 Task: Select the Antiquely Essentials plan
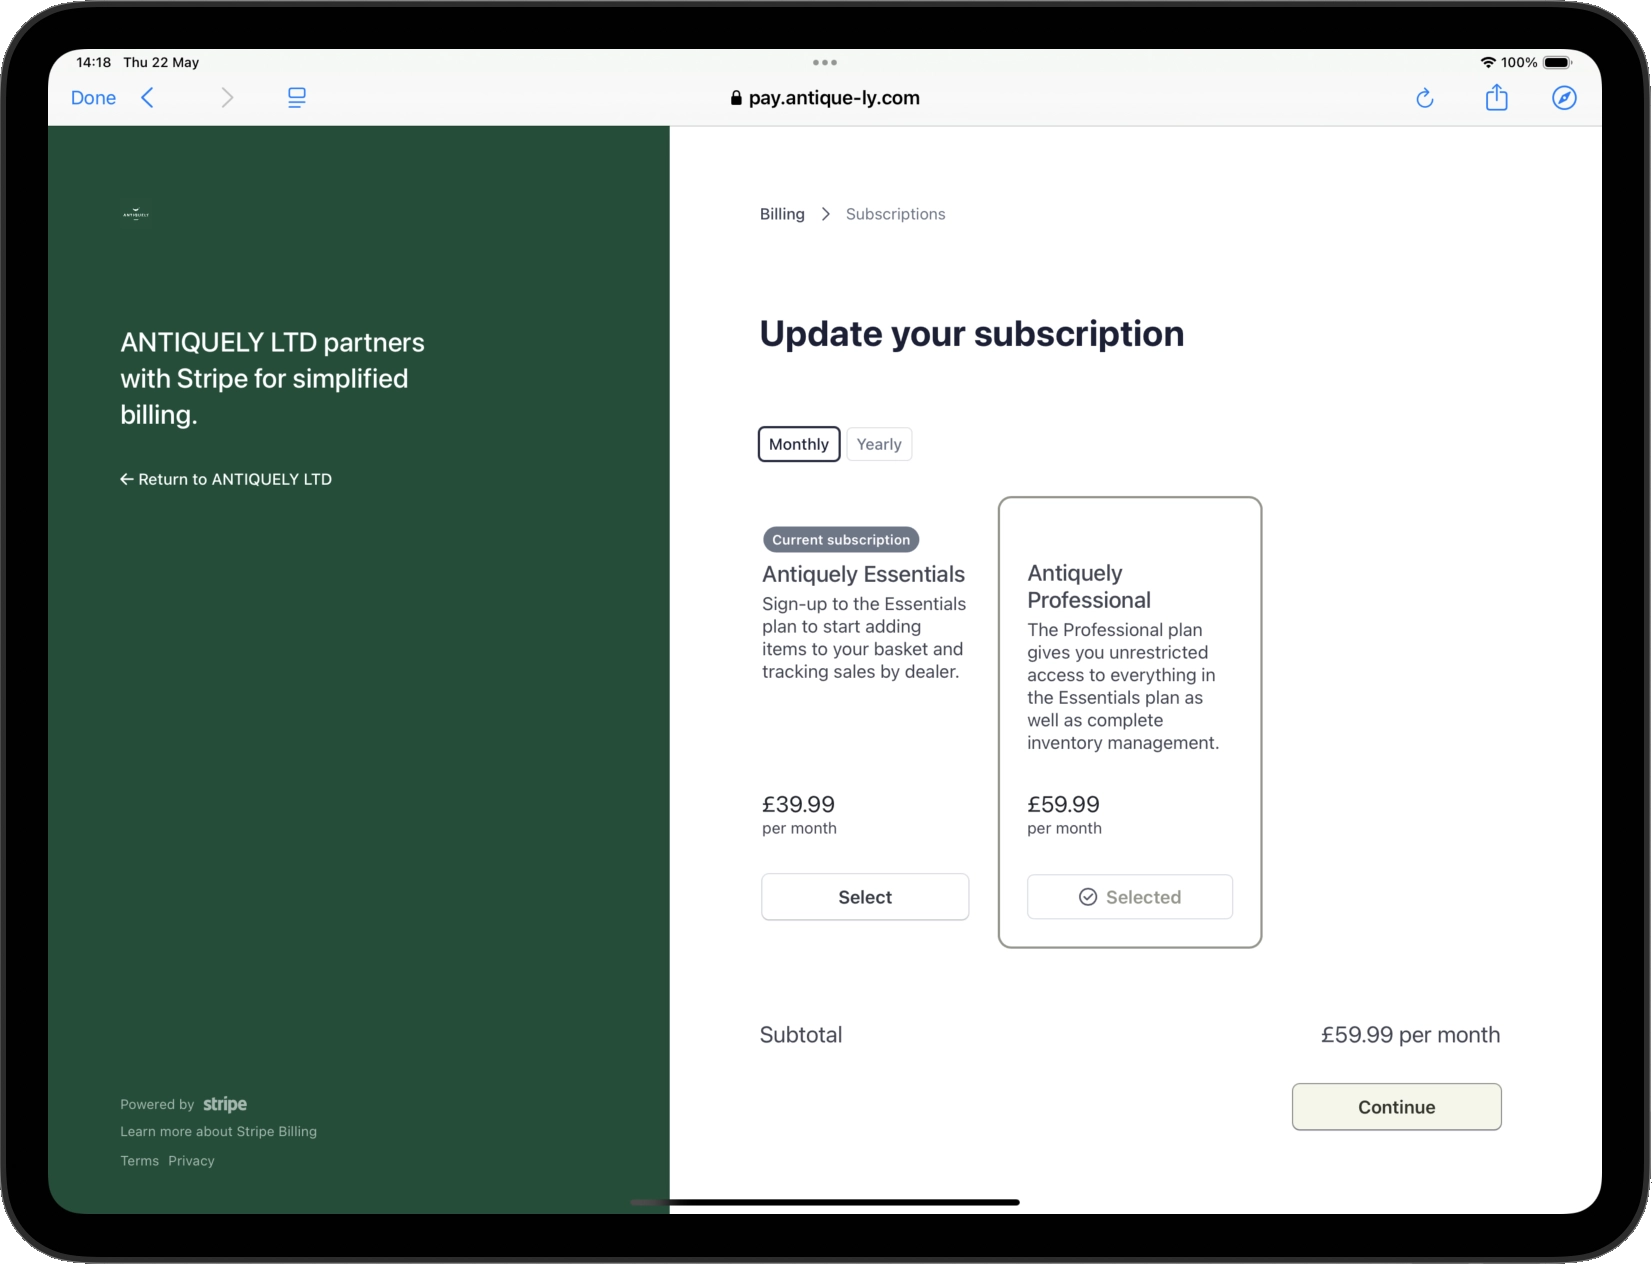(x=865, y=897)
